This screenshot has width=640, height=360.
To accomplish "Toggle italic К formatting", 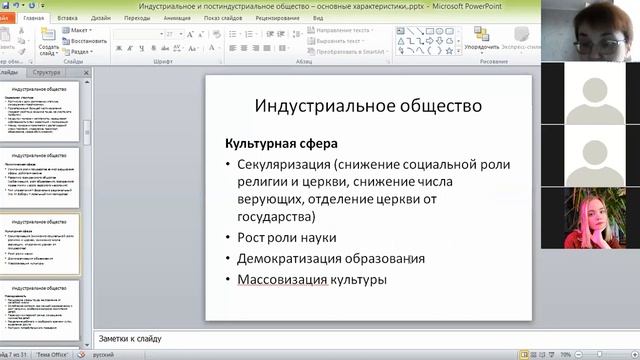I will point(130,49).
